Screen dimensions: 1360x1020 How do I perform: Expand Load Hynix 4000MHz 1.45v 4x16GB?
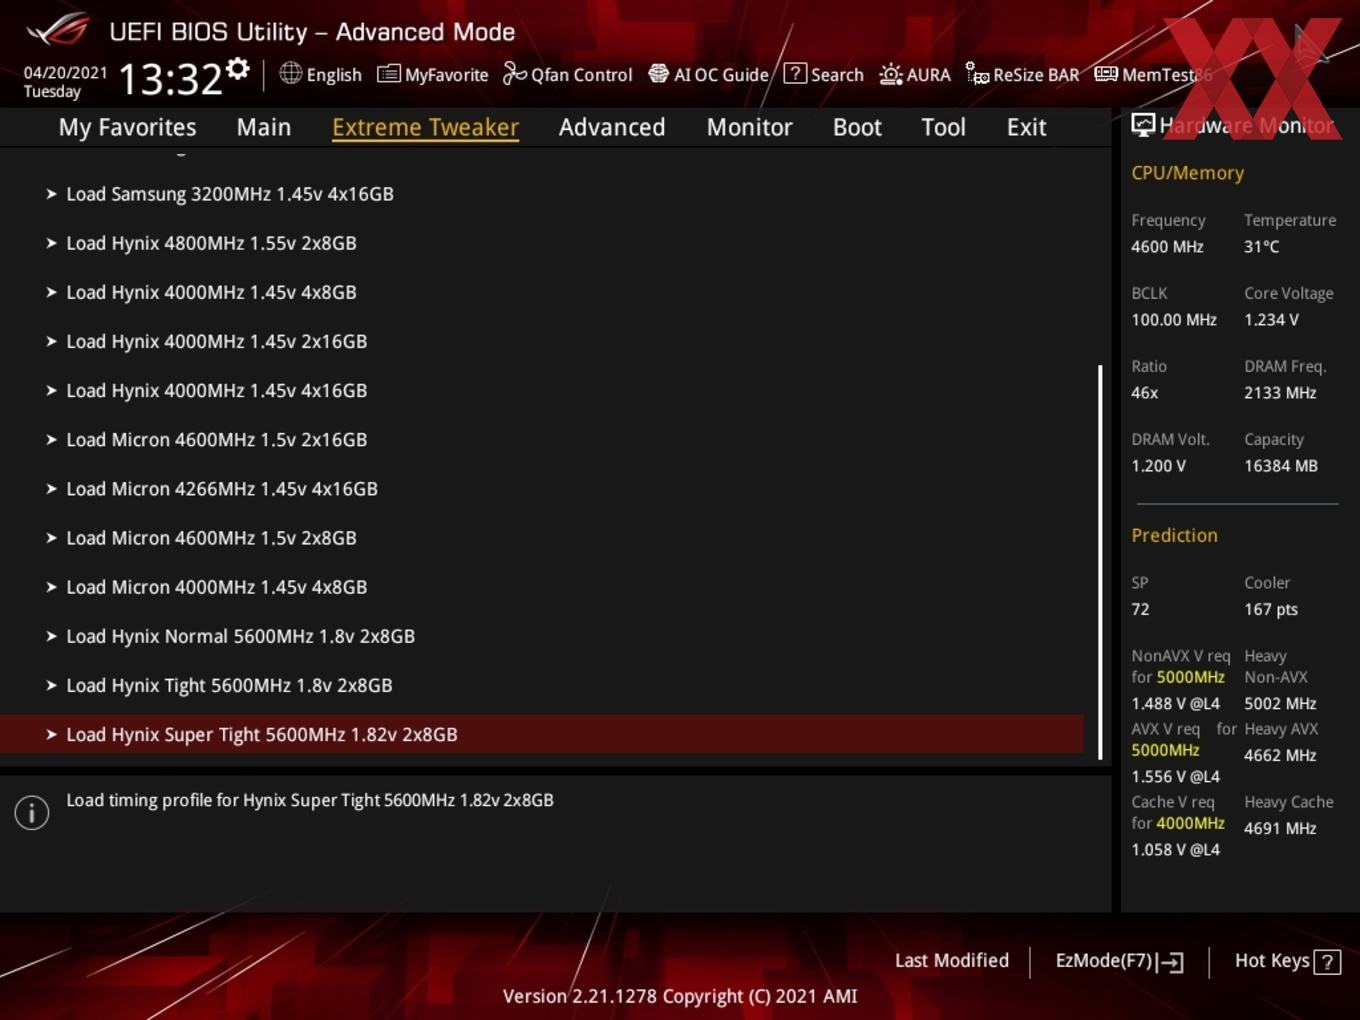coord(541,390)
